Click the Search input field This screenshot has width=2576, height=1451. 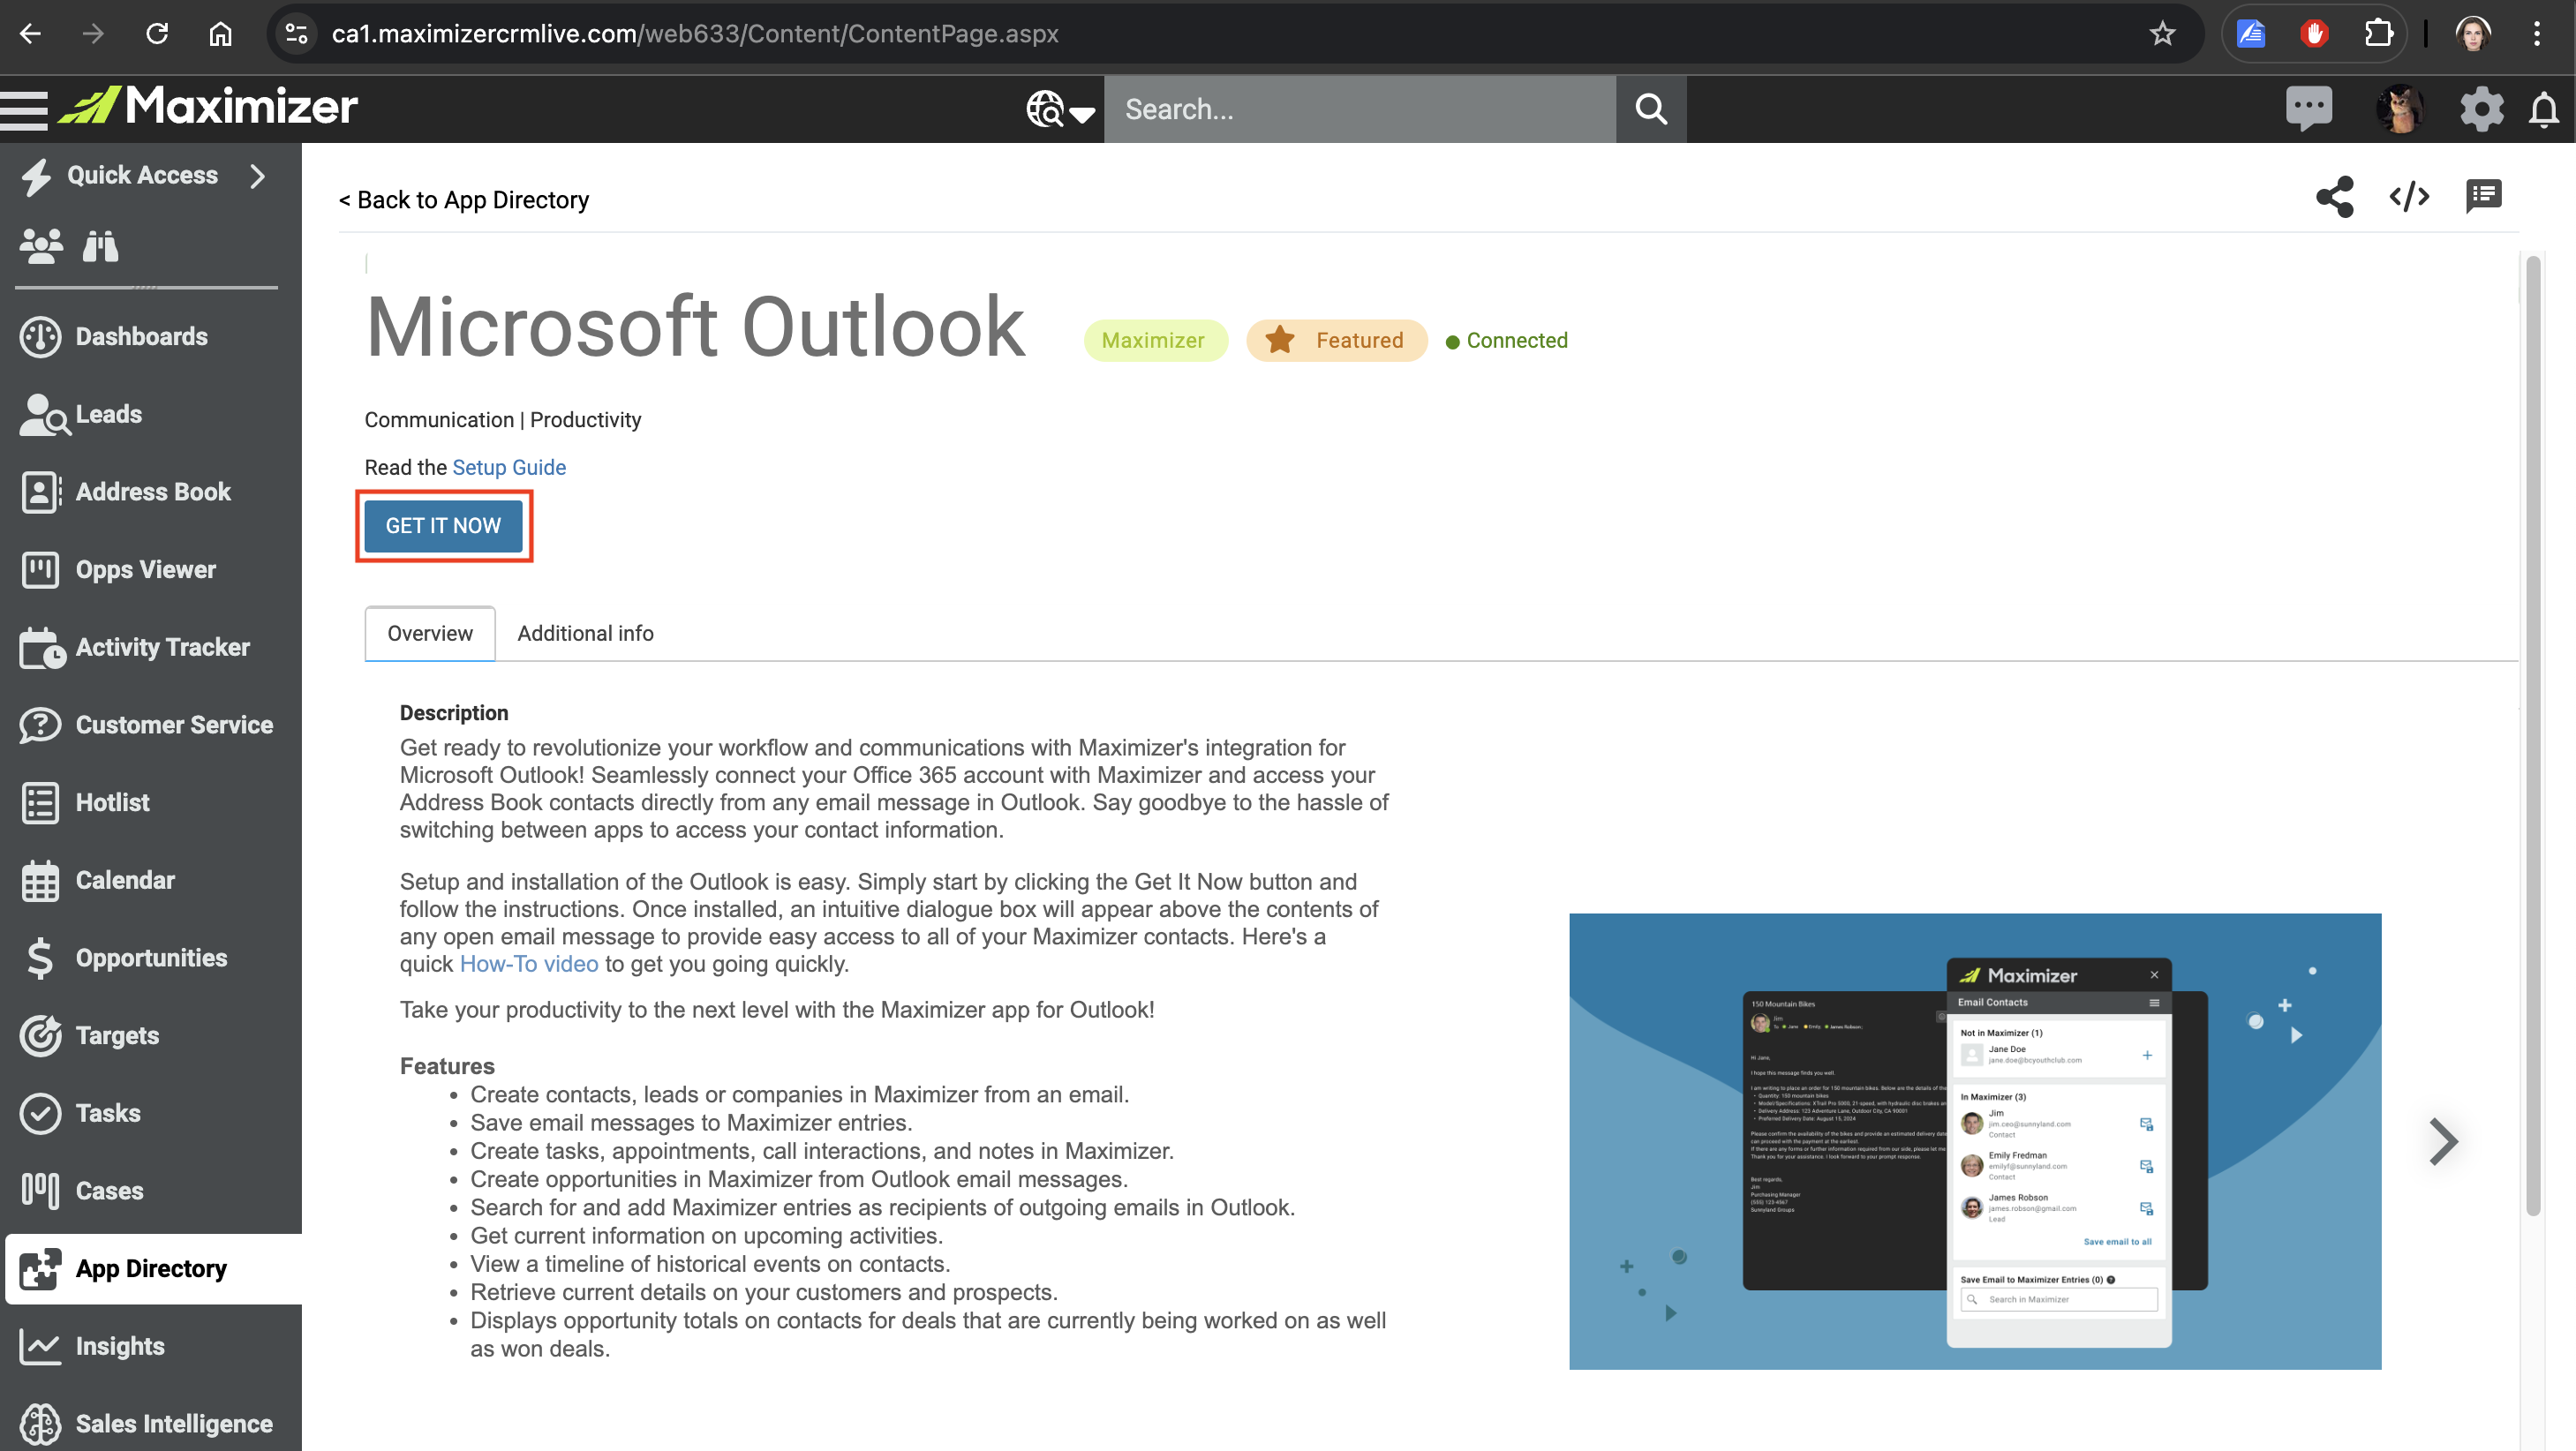click(x=1360, y=109)
